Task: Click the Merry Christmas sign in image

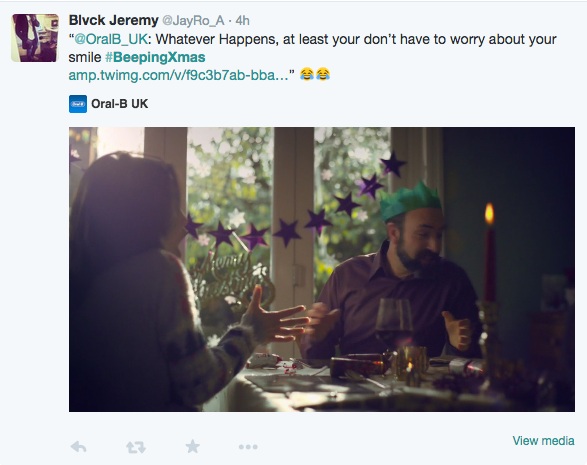Action: (225, 276)
